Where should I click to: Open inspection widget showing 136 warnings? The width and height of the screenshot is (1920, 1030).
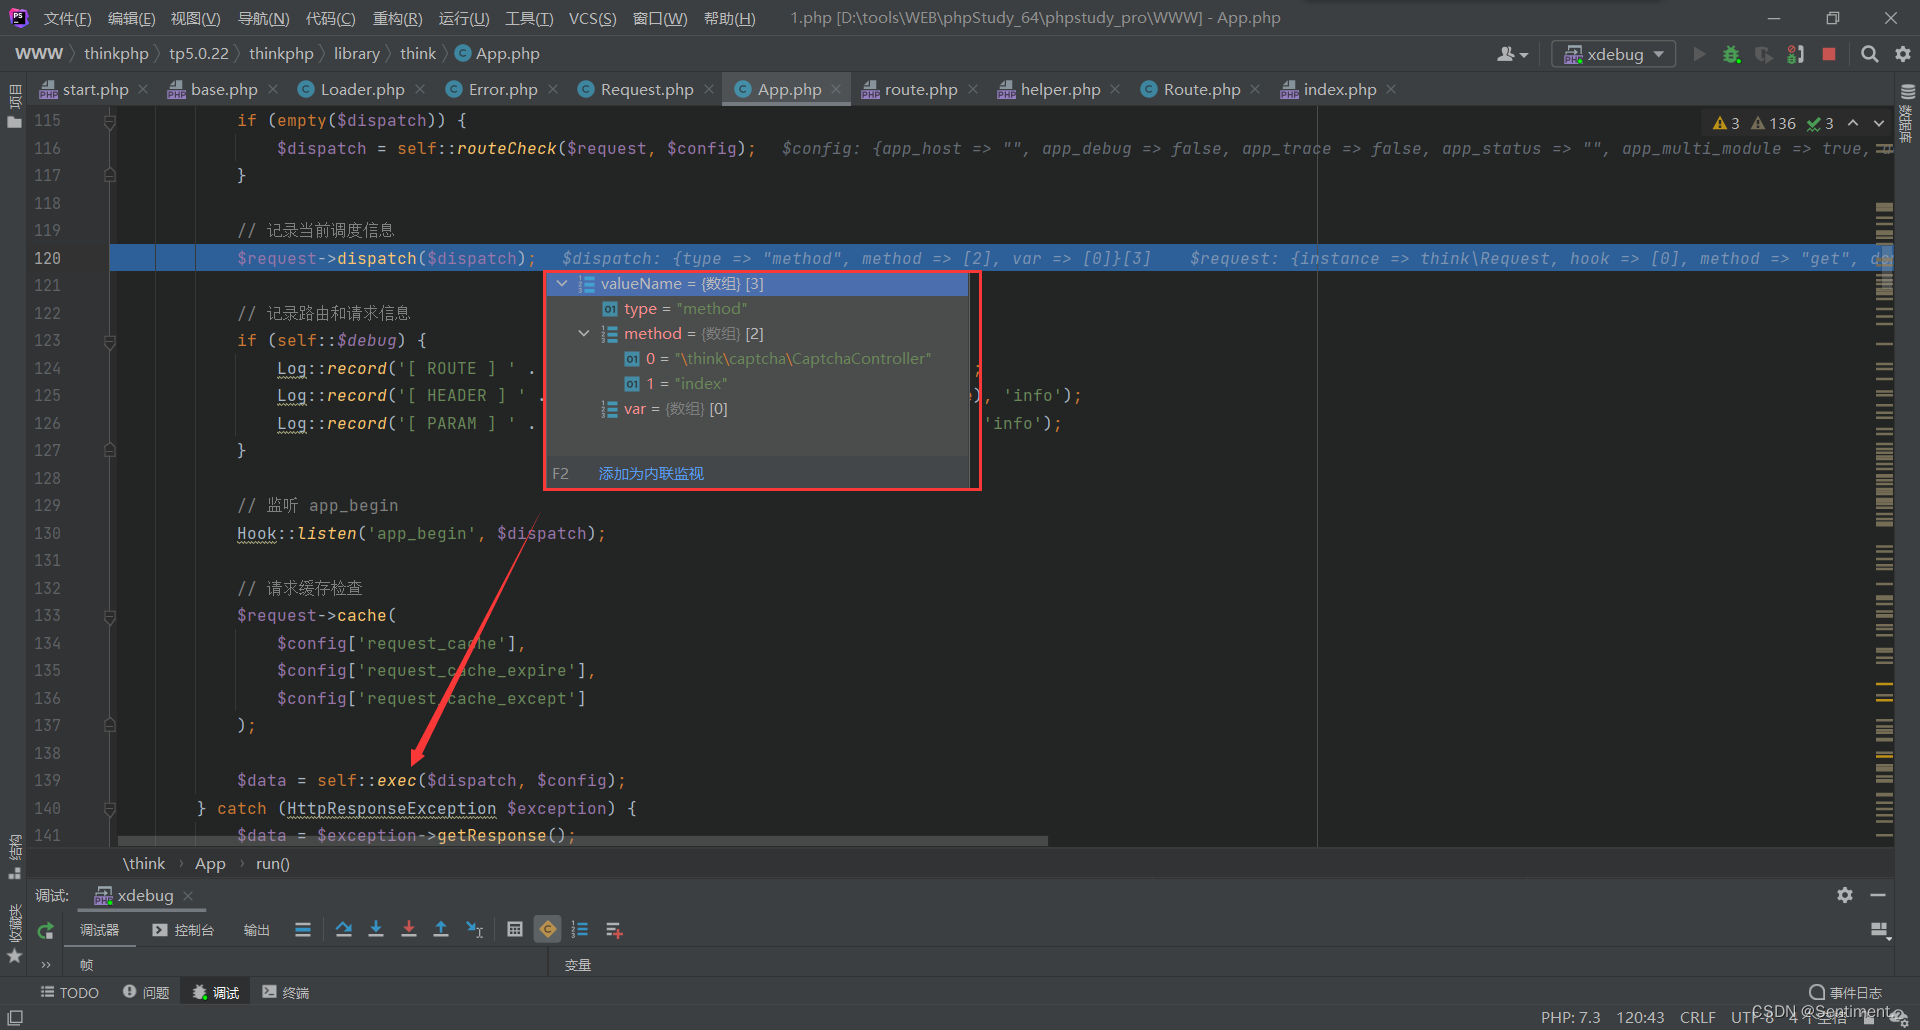click(1774, 123)
